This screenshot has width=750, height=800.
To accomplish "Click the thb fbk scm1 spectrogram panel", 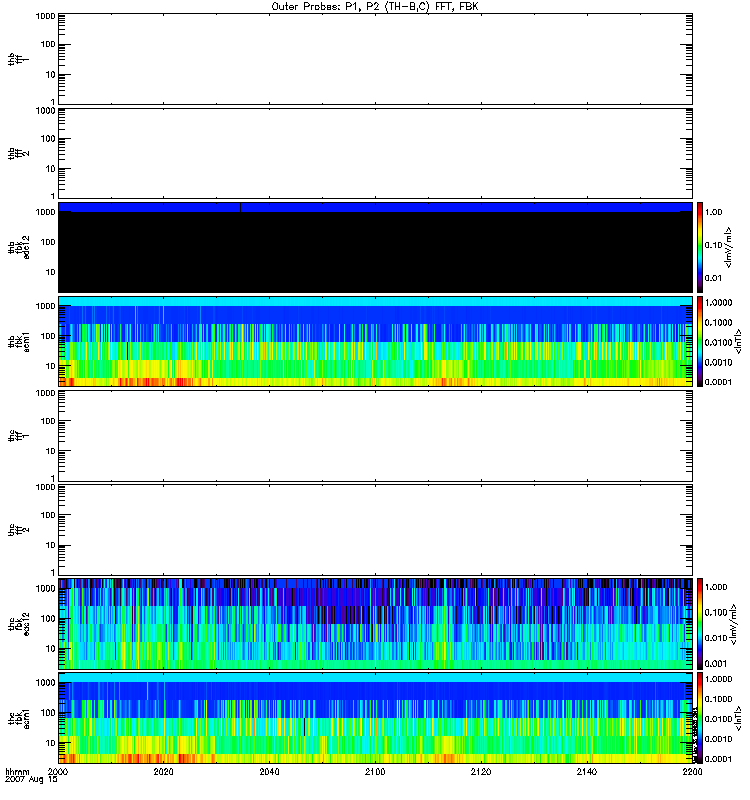I will click(x=375, y=341).
